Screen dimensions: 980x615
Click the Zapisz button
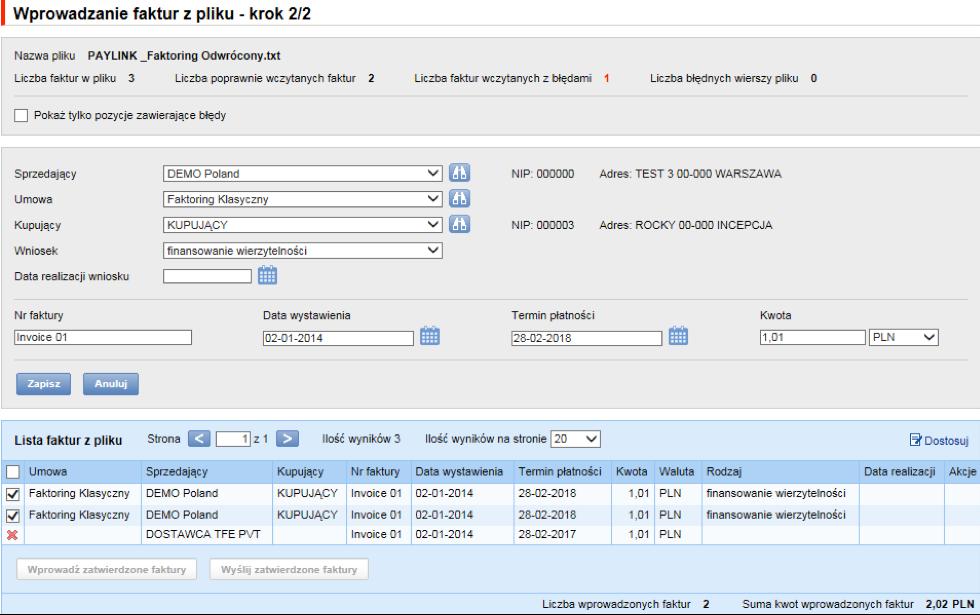coord(43,384)
